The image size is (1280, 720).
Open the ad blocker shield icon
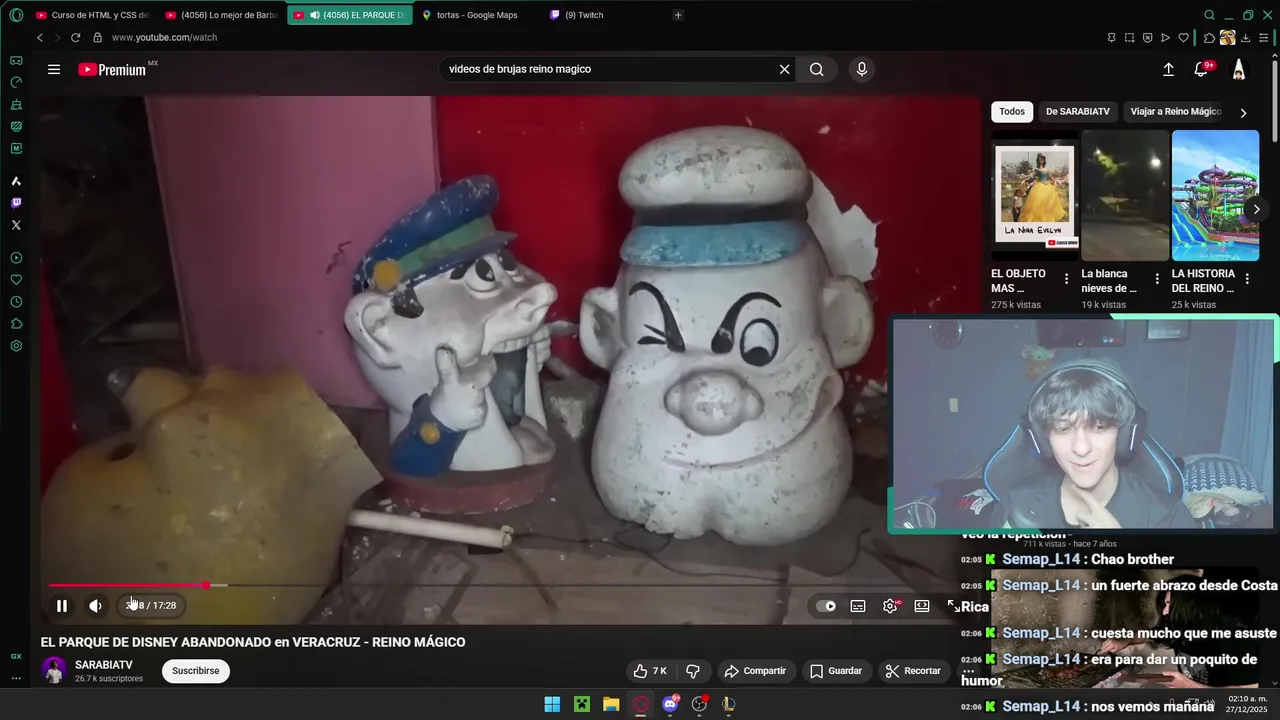pos(1147,38)
